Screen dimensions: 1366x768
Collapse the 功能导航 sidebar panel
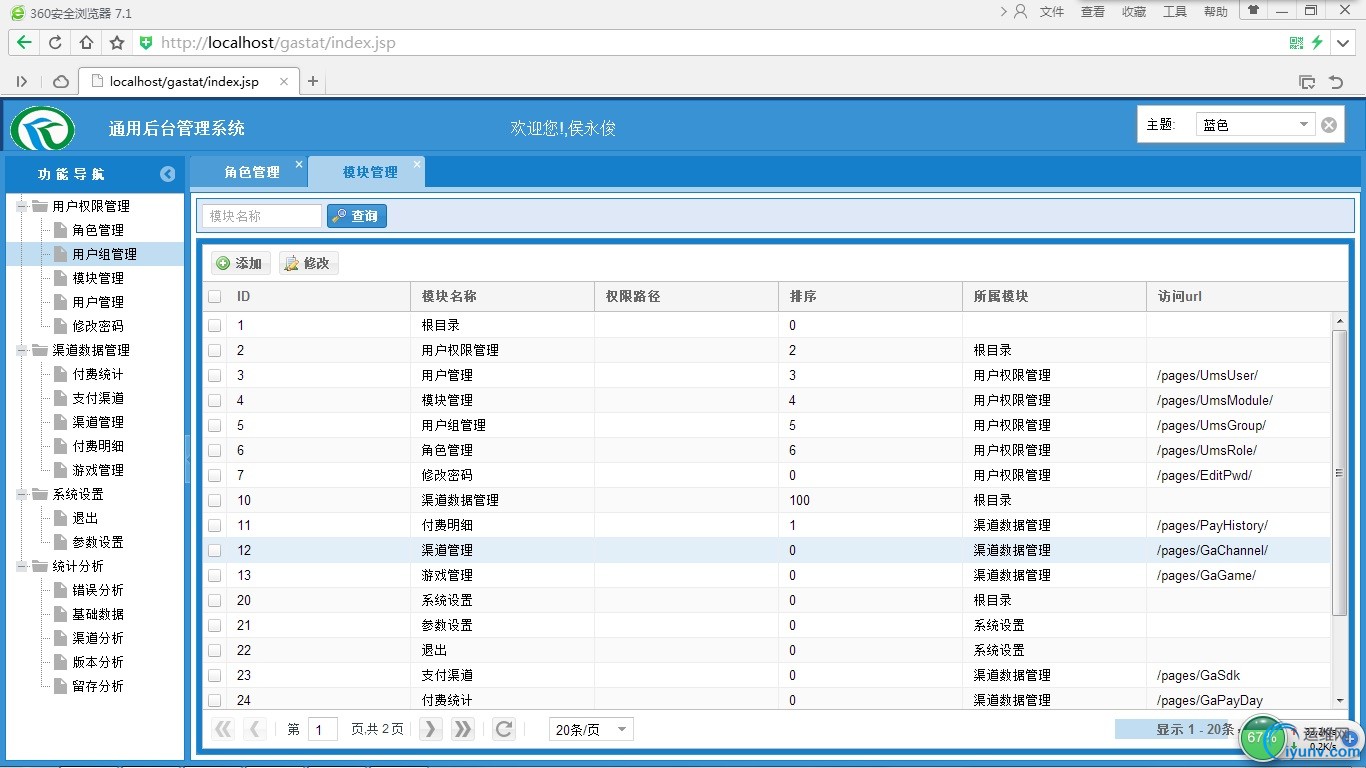(x=167, y=174)
